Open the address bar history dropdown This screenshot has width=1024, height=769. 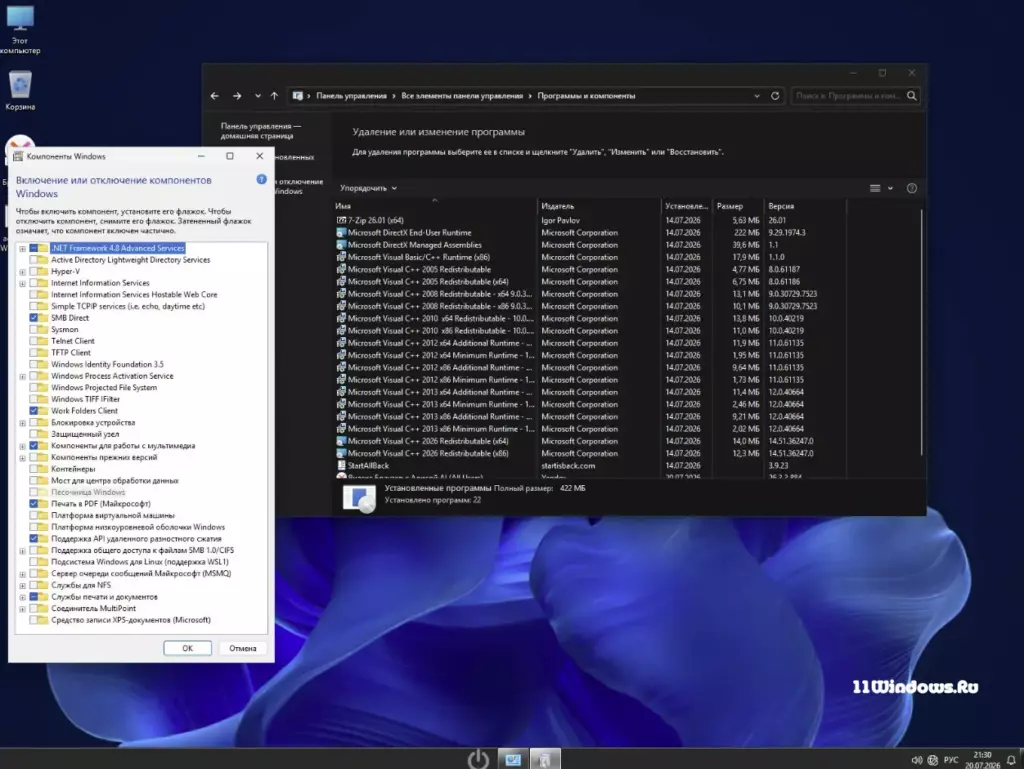757,96
